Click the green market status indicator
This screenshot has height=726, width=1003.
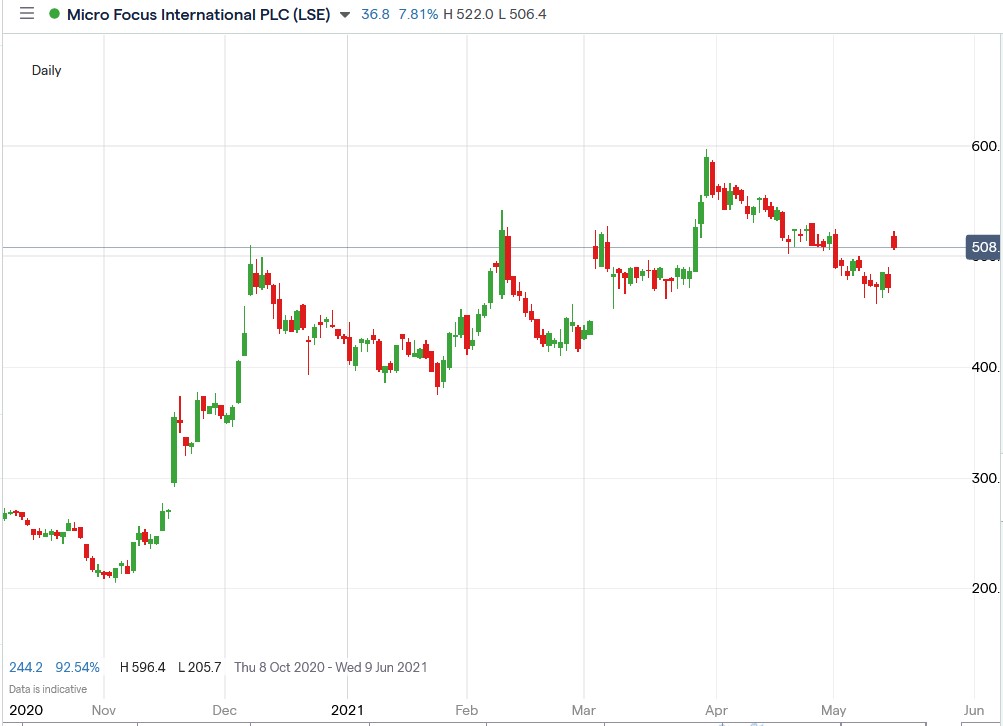coord(54,14)
